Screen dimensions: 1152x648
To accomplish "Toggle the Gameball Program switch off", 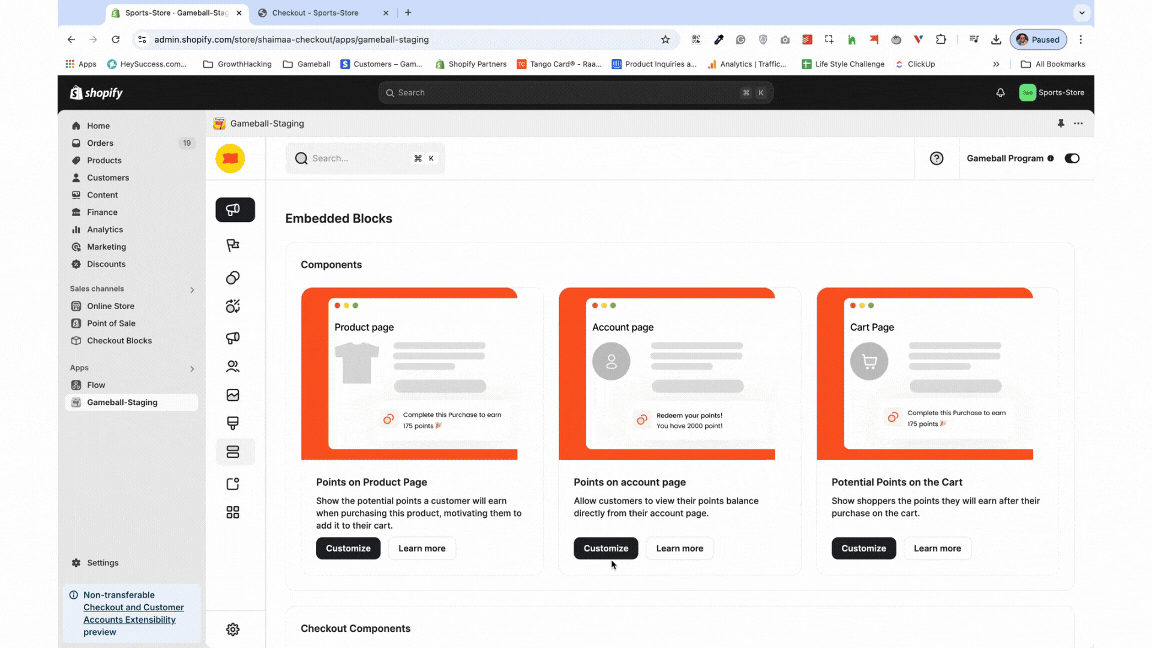I will [x=1072, y=158].
